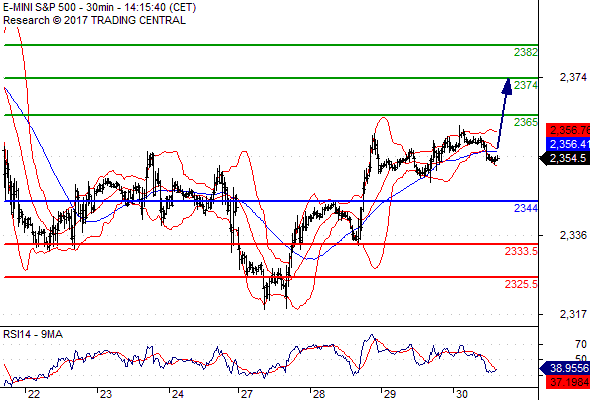This screenshot has width=590, height=400.
Task: Click the red 37.1984 RSI tag
Action: click(568, 382)
